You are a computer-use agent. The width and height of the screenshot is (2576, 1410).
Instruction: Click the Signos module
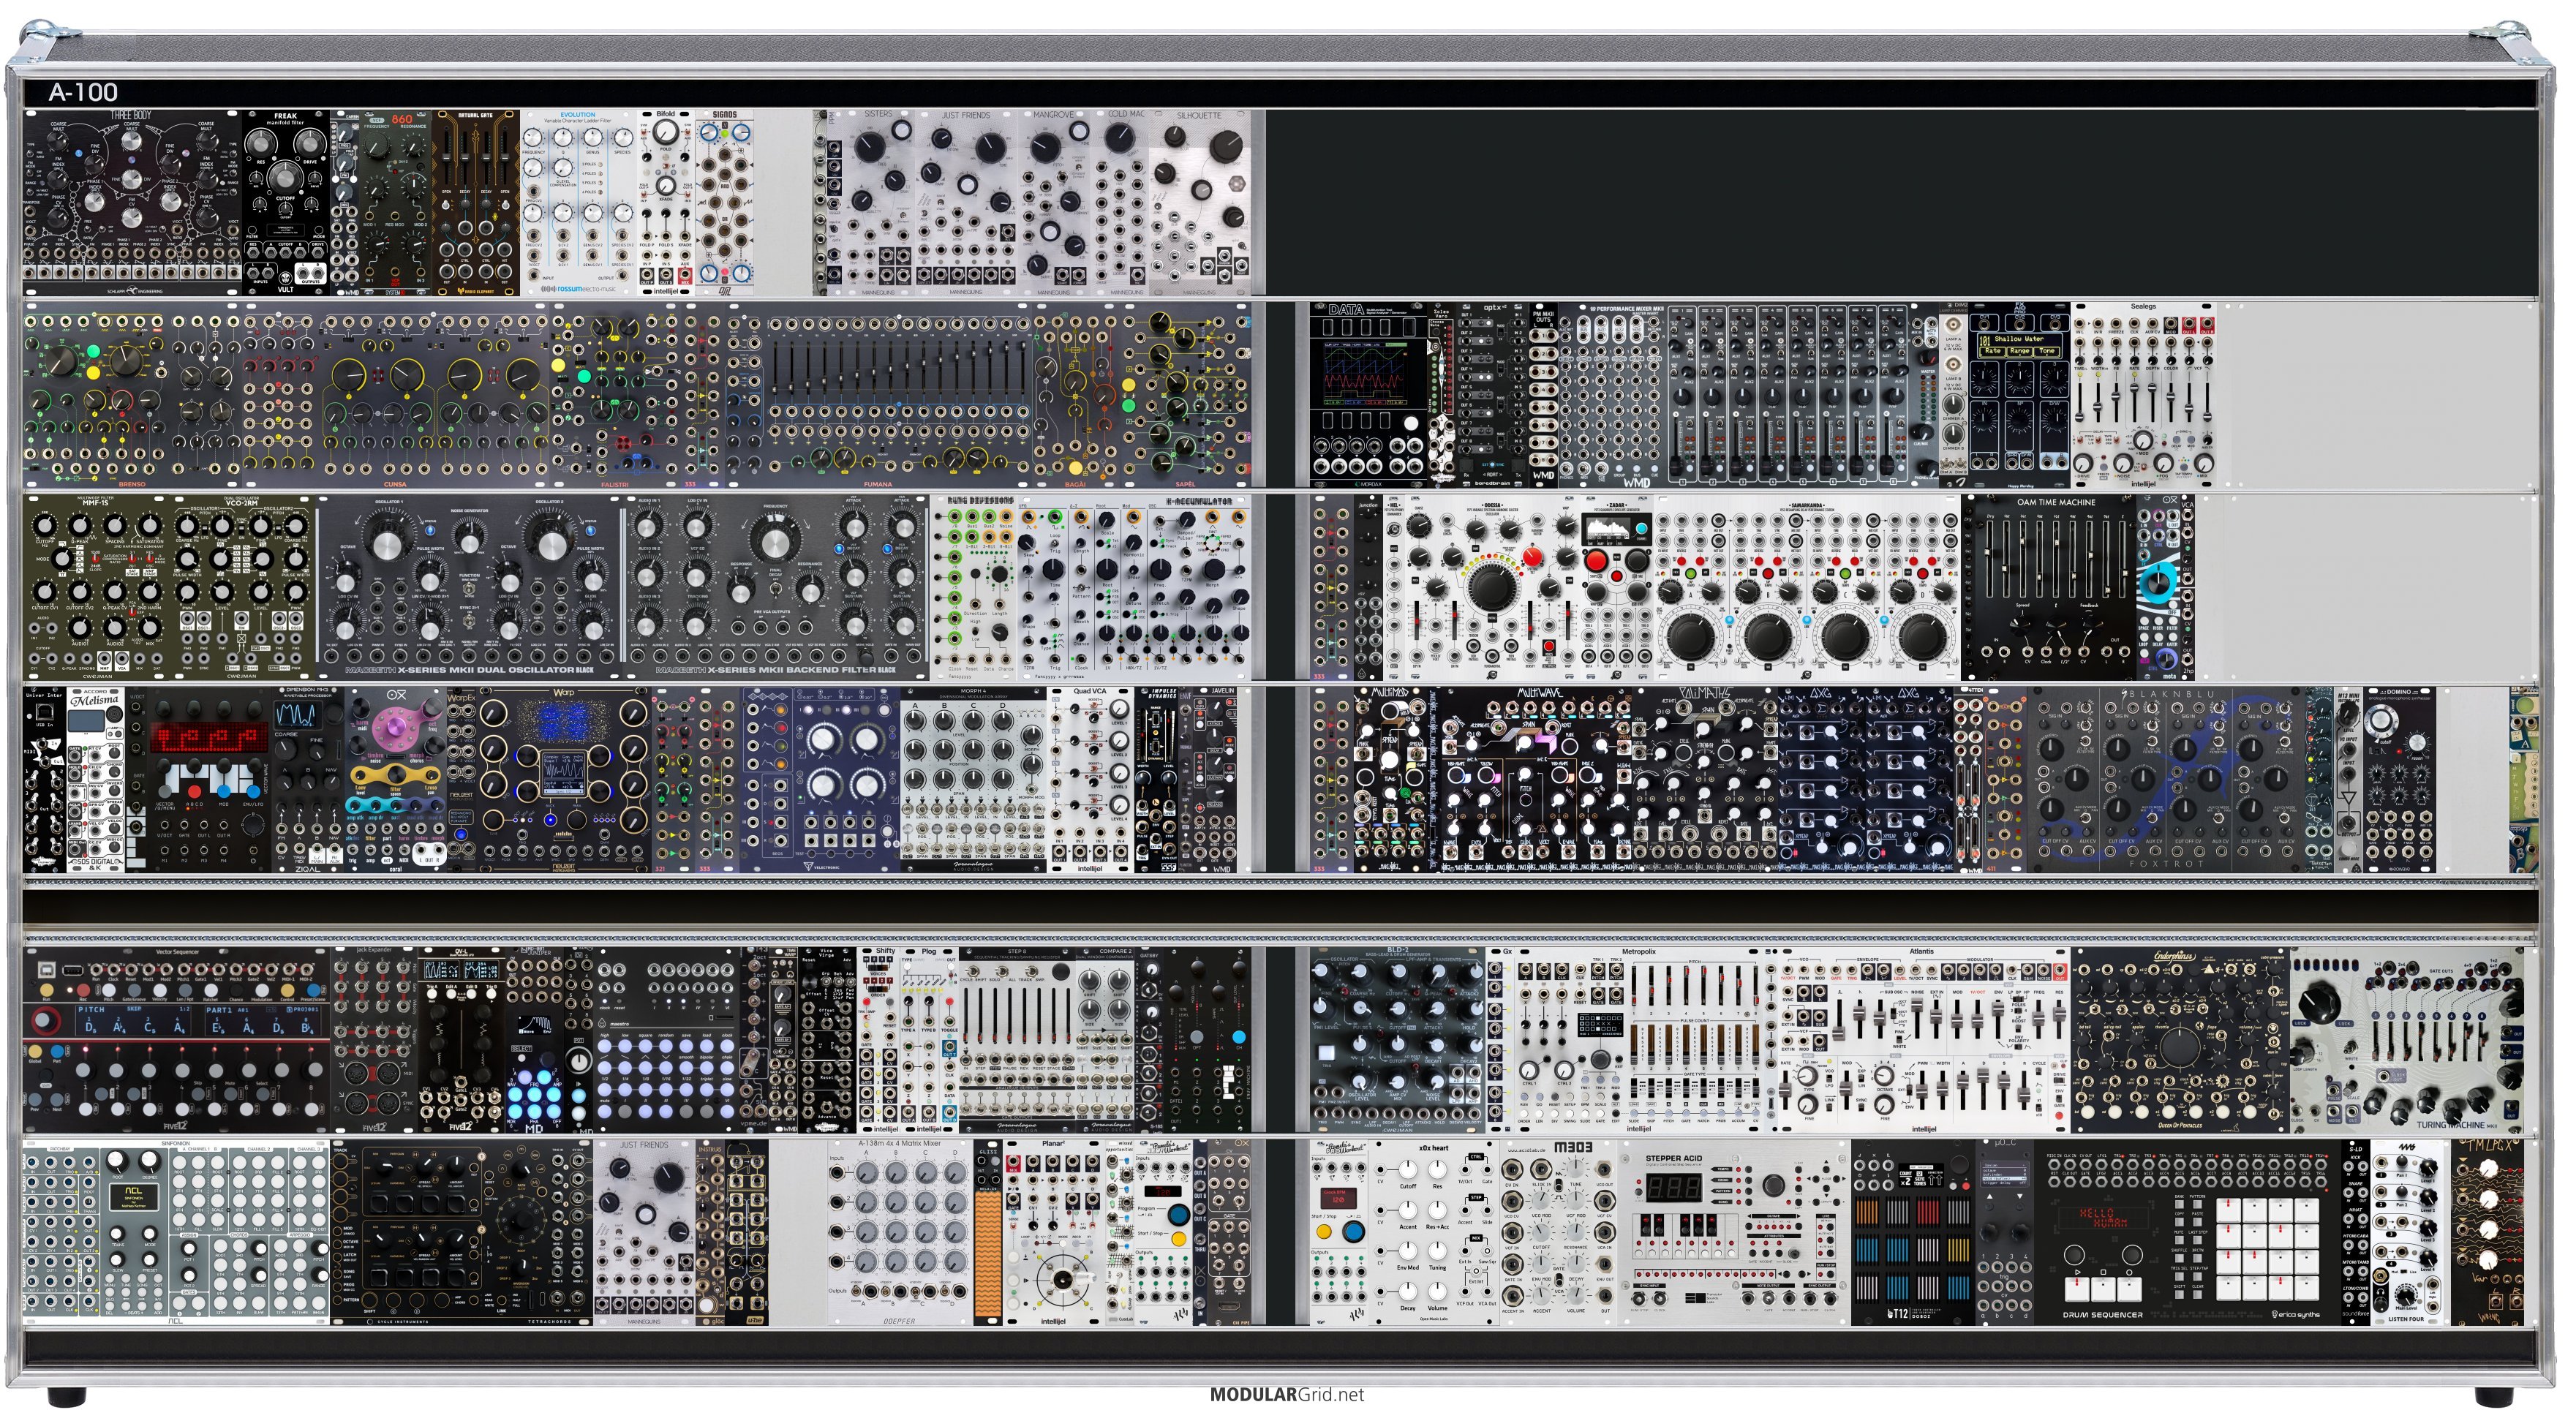click(724, 203)
